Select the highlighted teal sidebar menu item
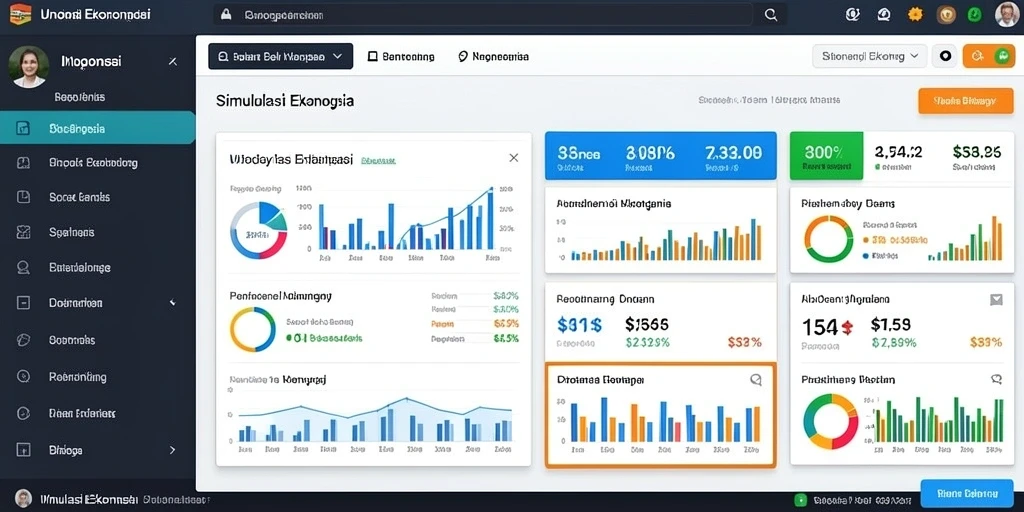This screenshot has height=512, width=1024. coord(97,128)
